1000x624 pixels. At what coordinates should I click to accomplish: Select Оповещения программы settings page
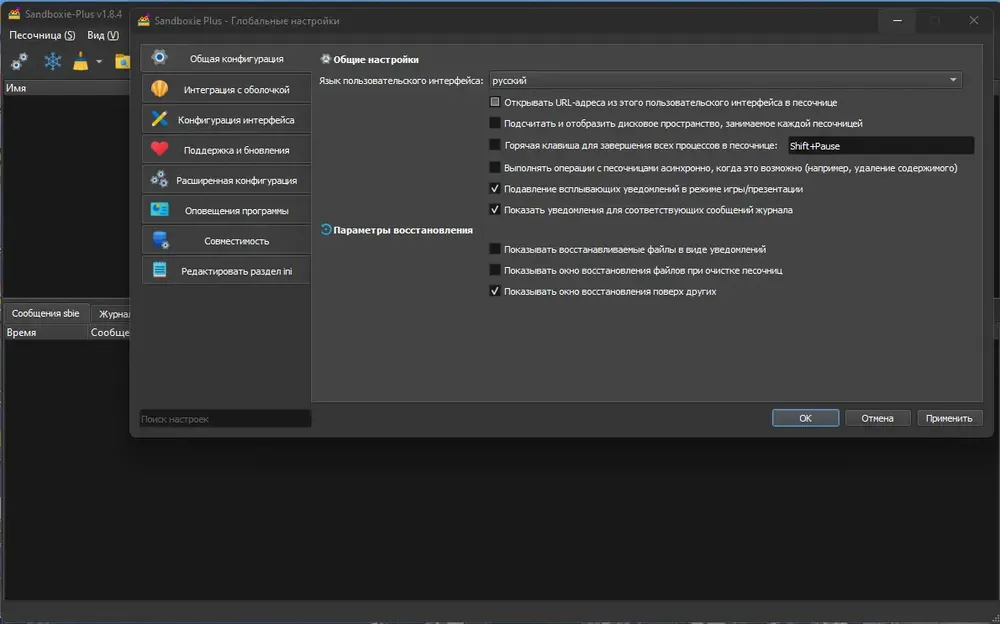click(x=226, y=210)
